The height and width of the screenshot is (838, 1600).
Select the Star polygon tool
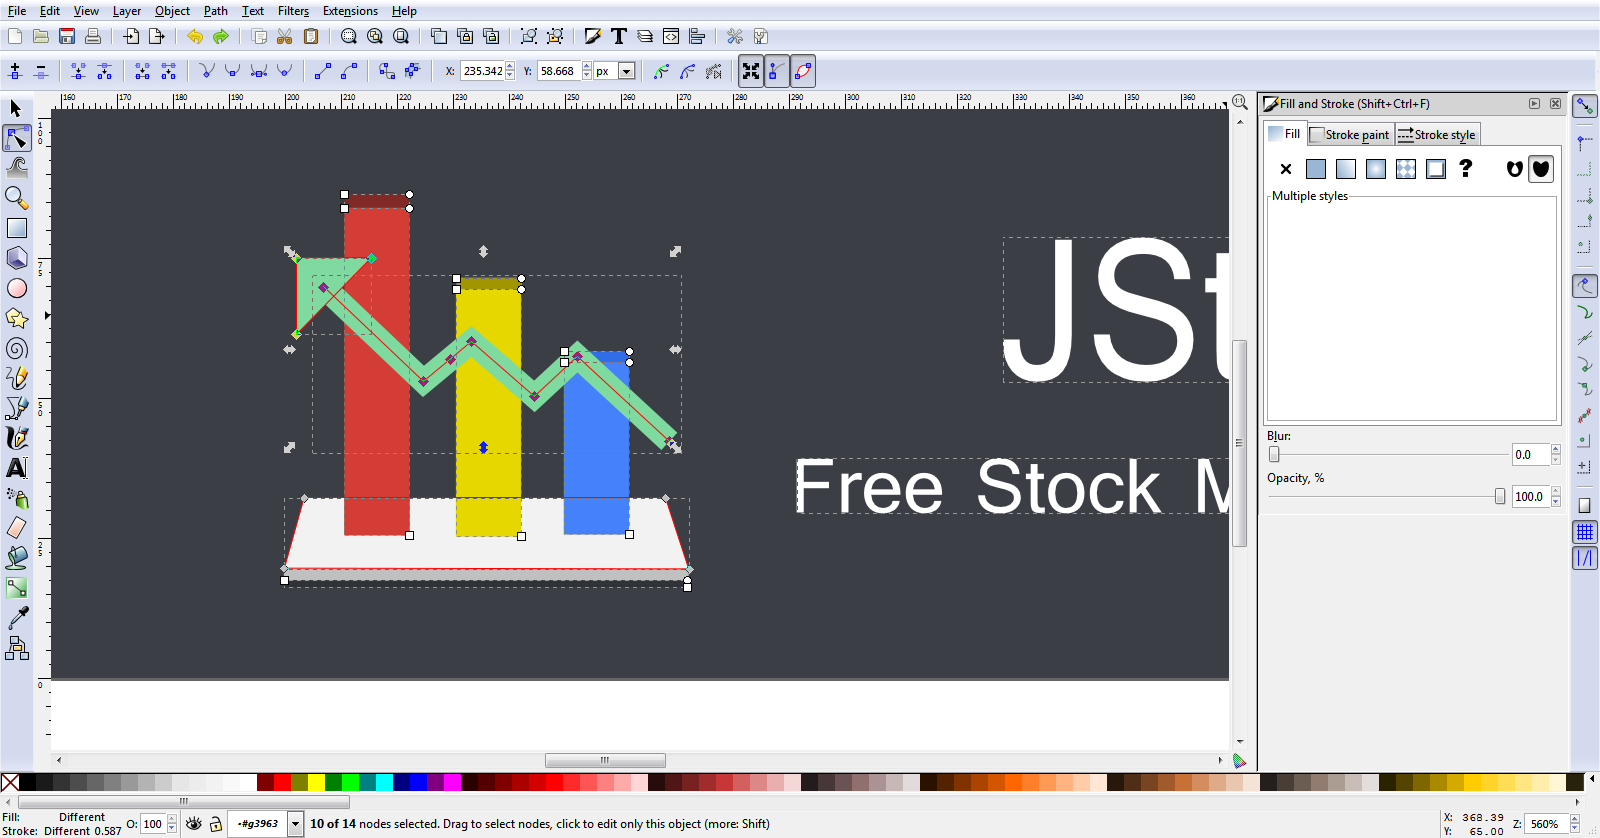(16, 318)
